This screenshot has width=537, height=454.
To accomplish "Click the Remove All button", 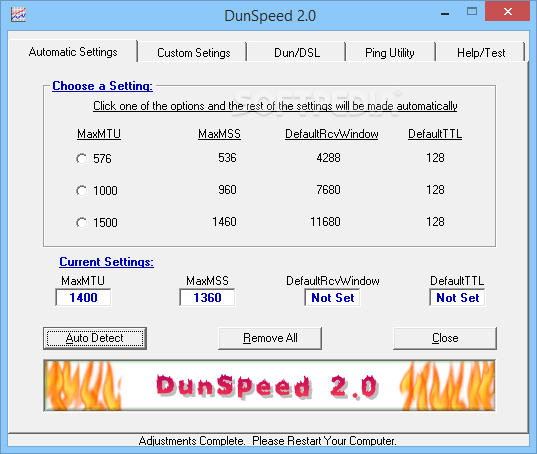I will pyautogui.click(x=270, y=338).
